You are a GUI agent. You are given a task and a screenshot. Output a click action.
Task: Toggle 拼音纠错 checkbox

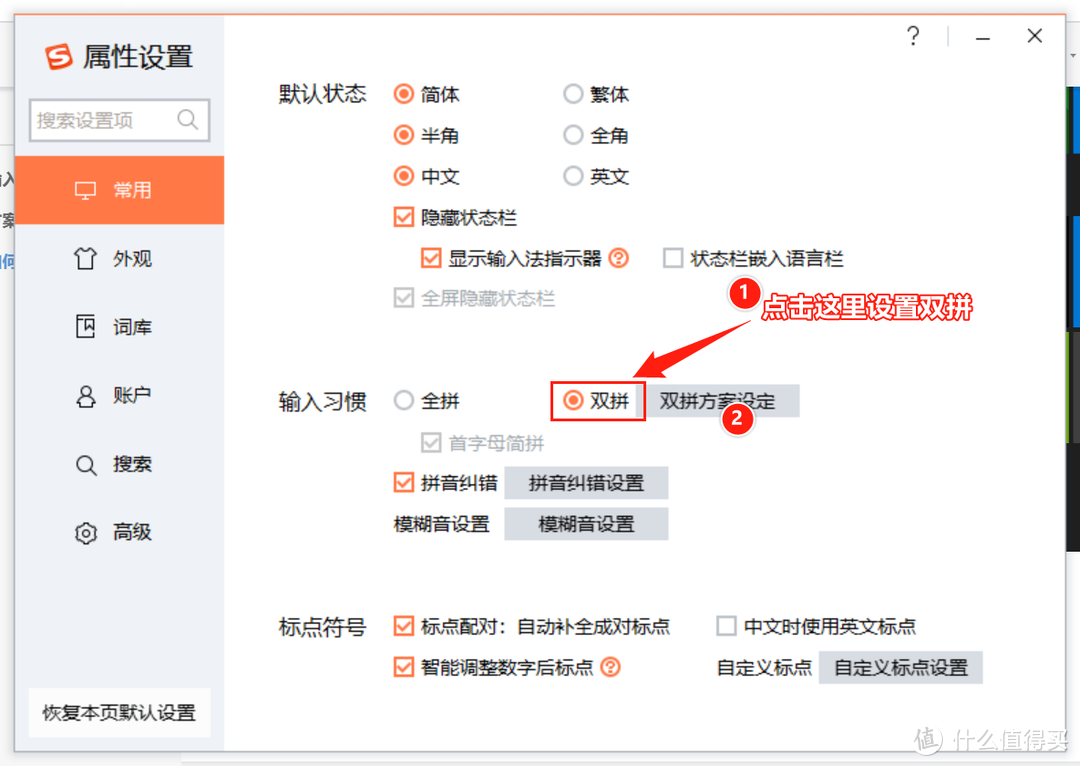click(404, 482)
